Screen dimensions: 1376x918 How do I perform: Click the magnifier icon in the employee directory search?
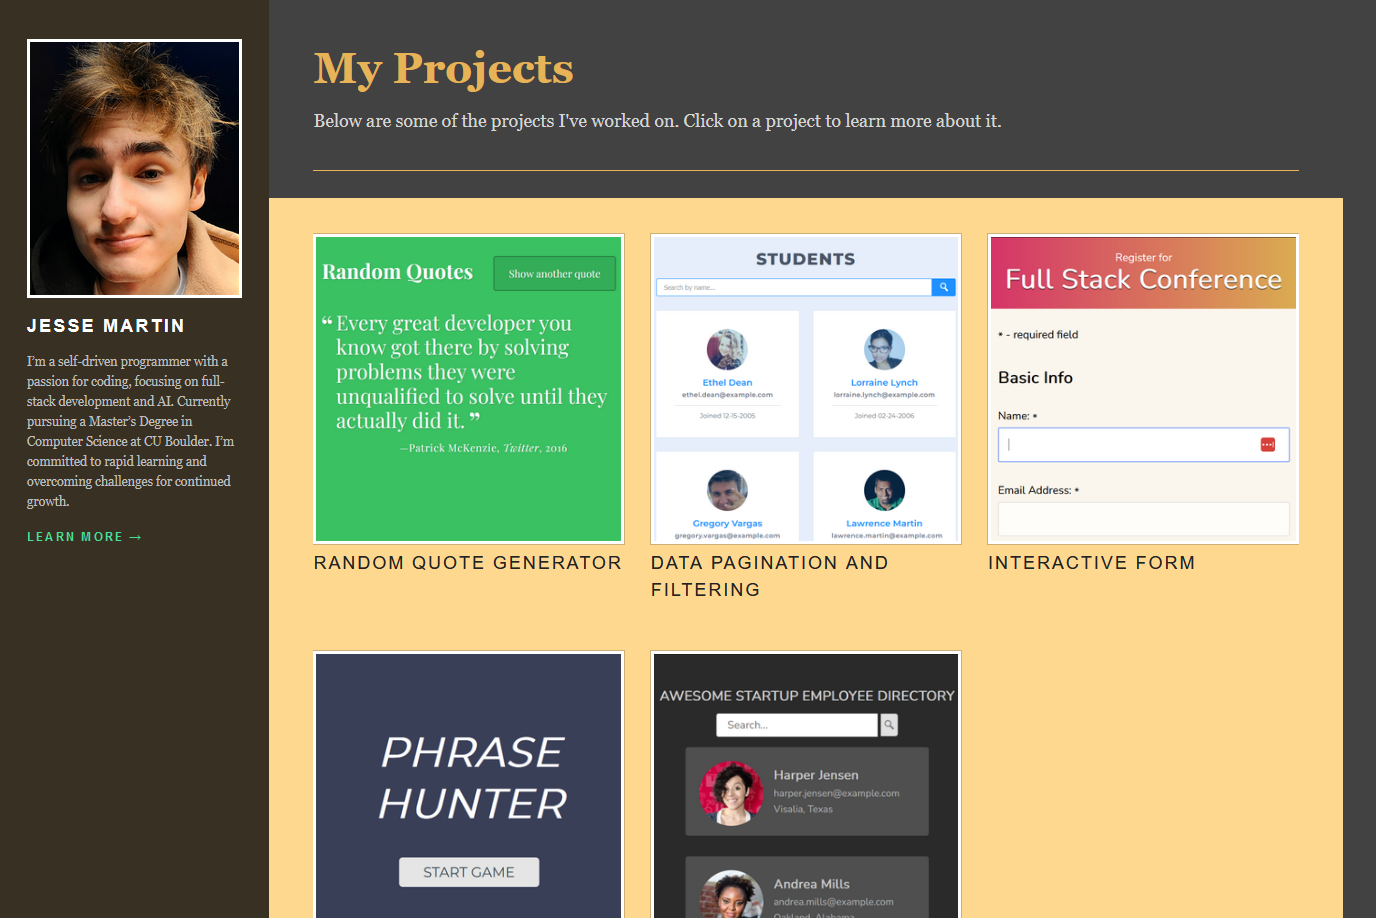coord(889,724)
